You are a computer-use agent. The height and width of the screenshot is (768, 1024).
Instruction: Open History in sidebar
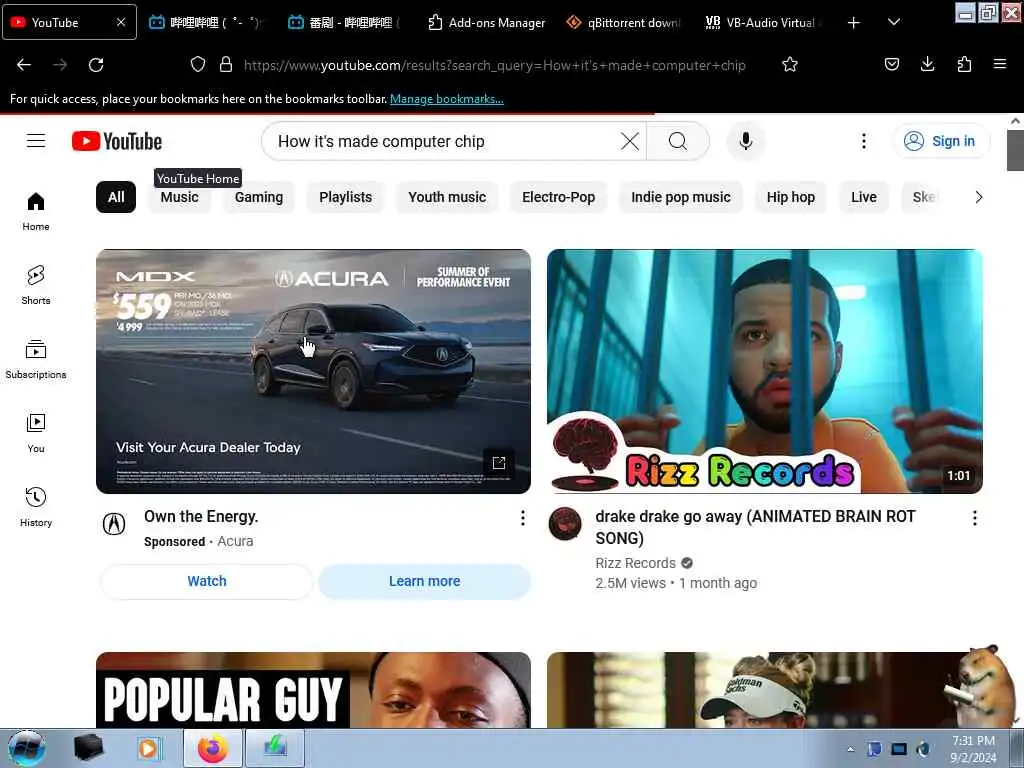36,507
